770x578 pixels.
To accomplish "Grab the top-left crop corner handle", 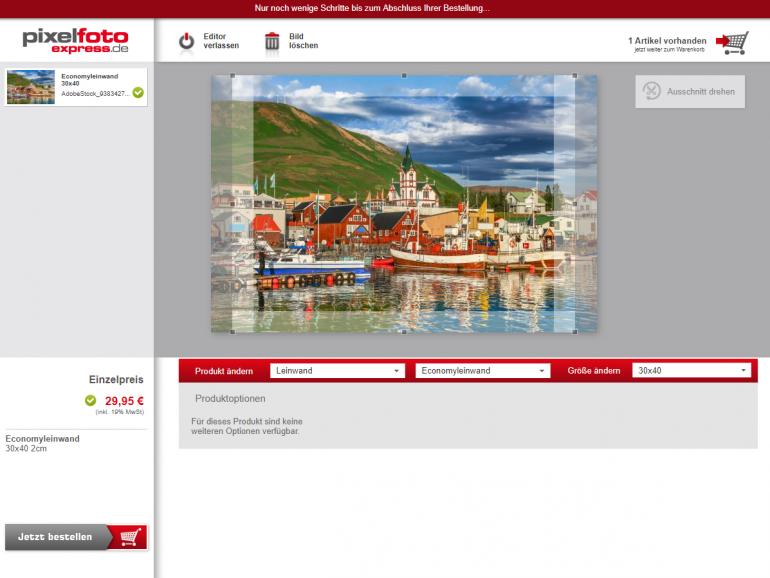I will point(233,76).
